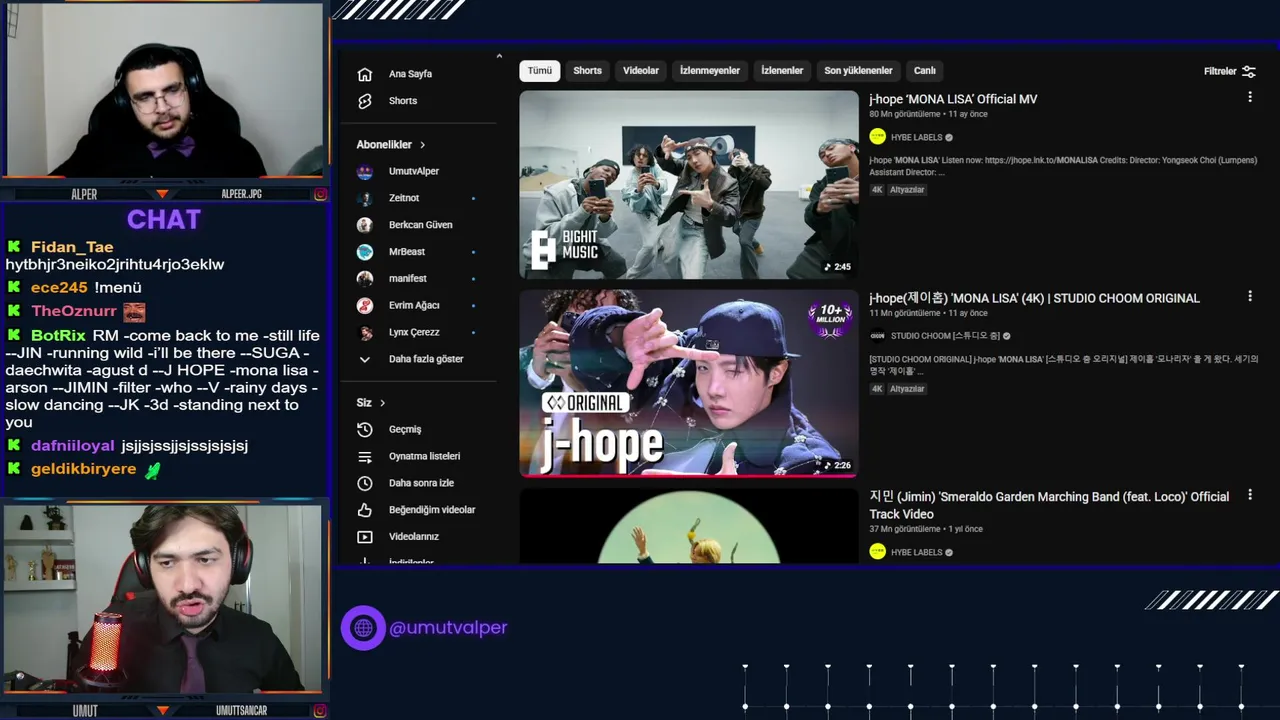Open options menu for j-hope MONA LISA Official MV
The image size is (1280, 720).
[1250, 97]
